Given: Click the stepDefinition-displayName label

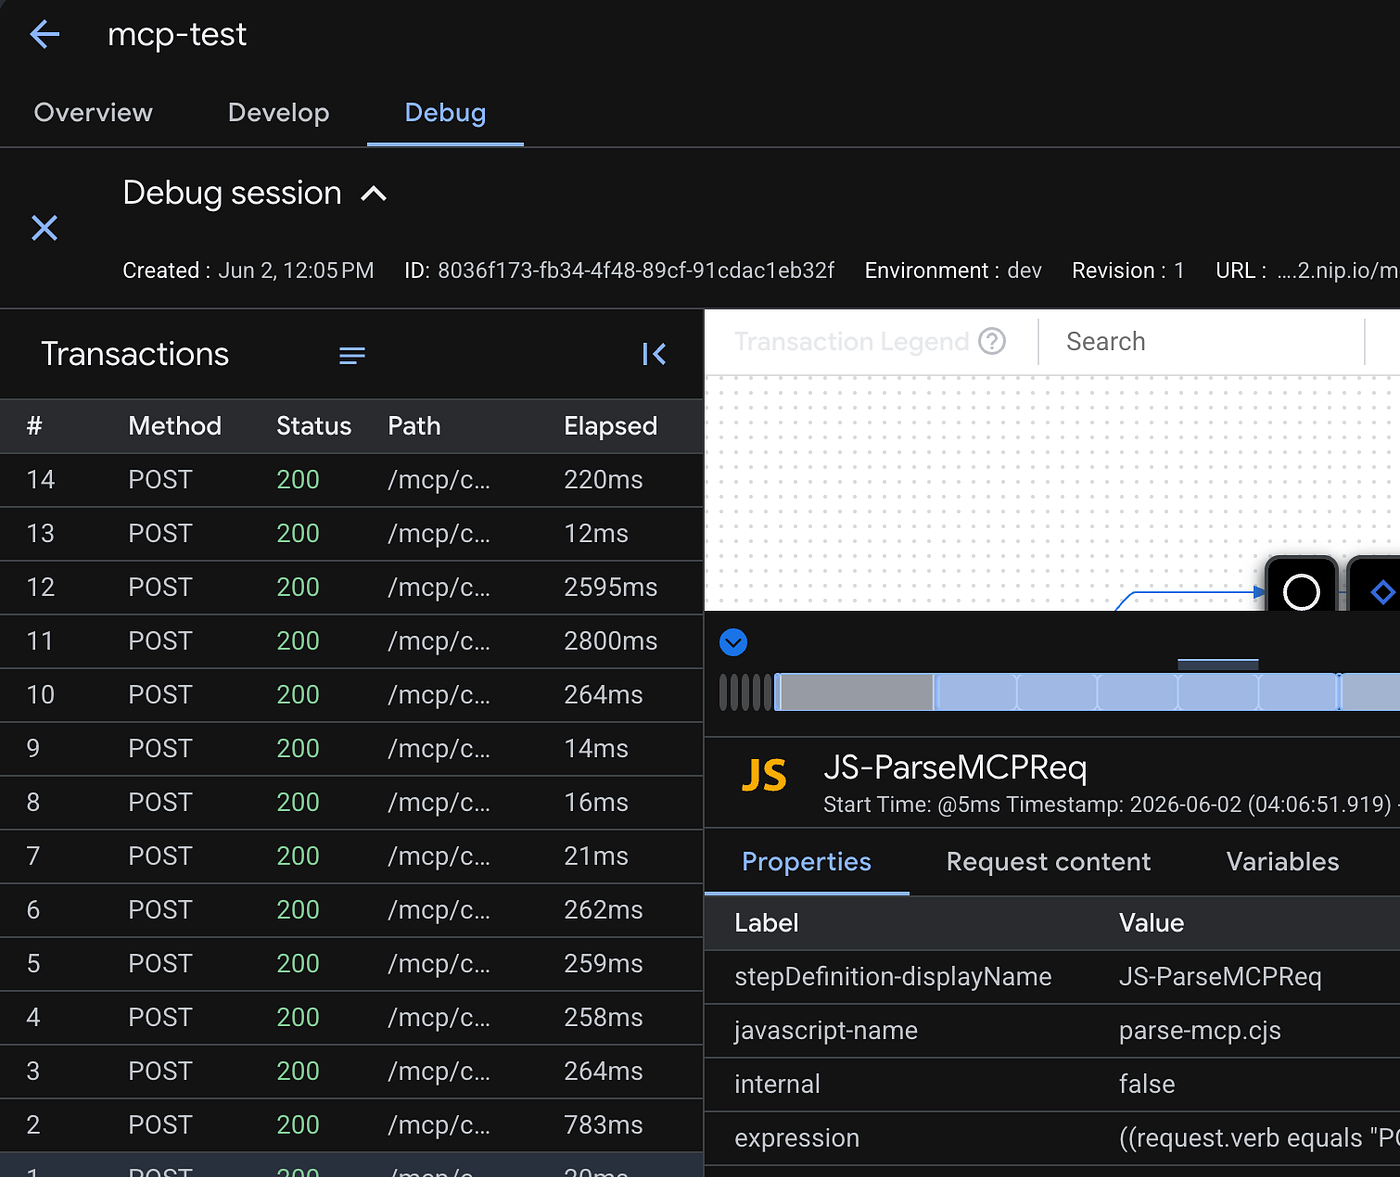Looking at the screenshot, I should (x=893, y=977).
